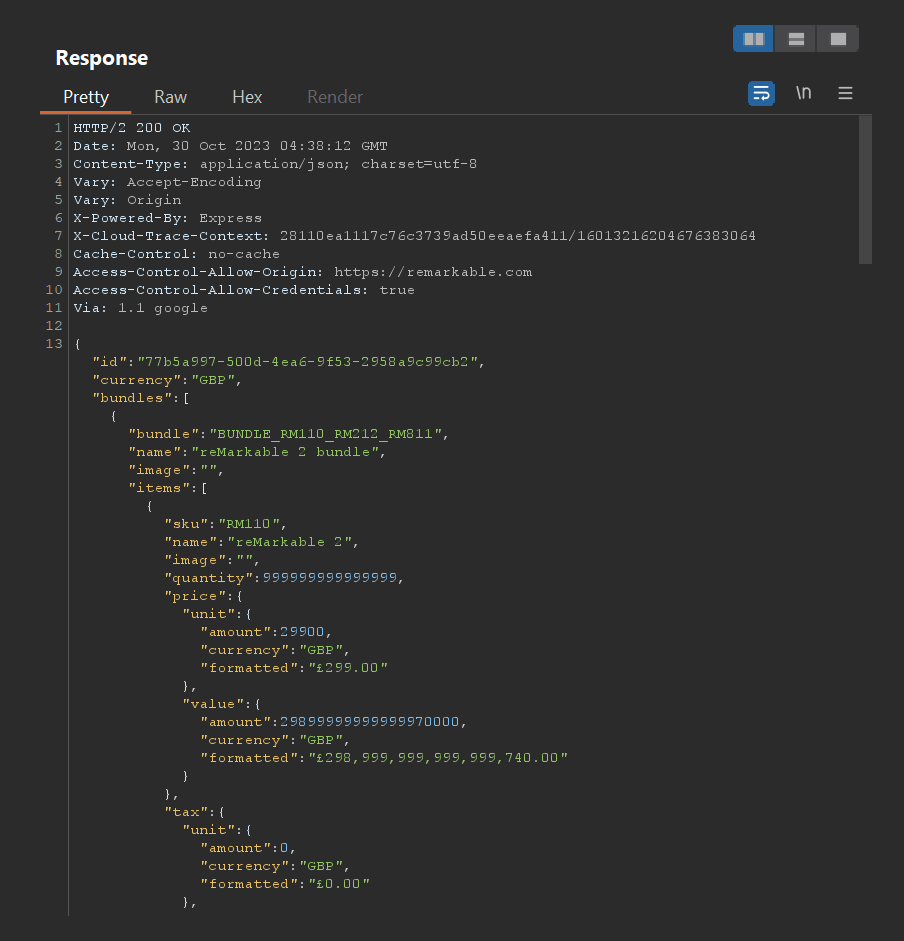Image resolution: width=904 pixels, height=941 pixels.
Task: Switch to top/bottom split layout
Action: pyautogui.click(x=795, y=39)
